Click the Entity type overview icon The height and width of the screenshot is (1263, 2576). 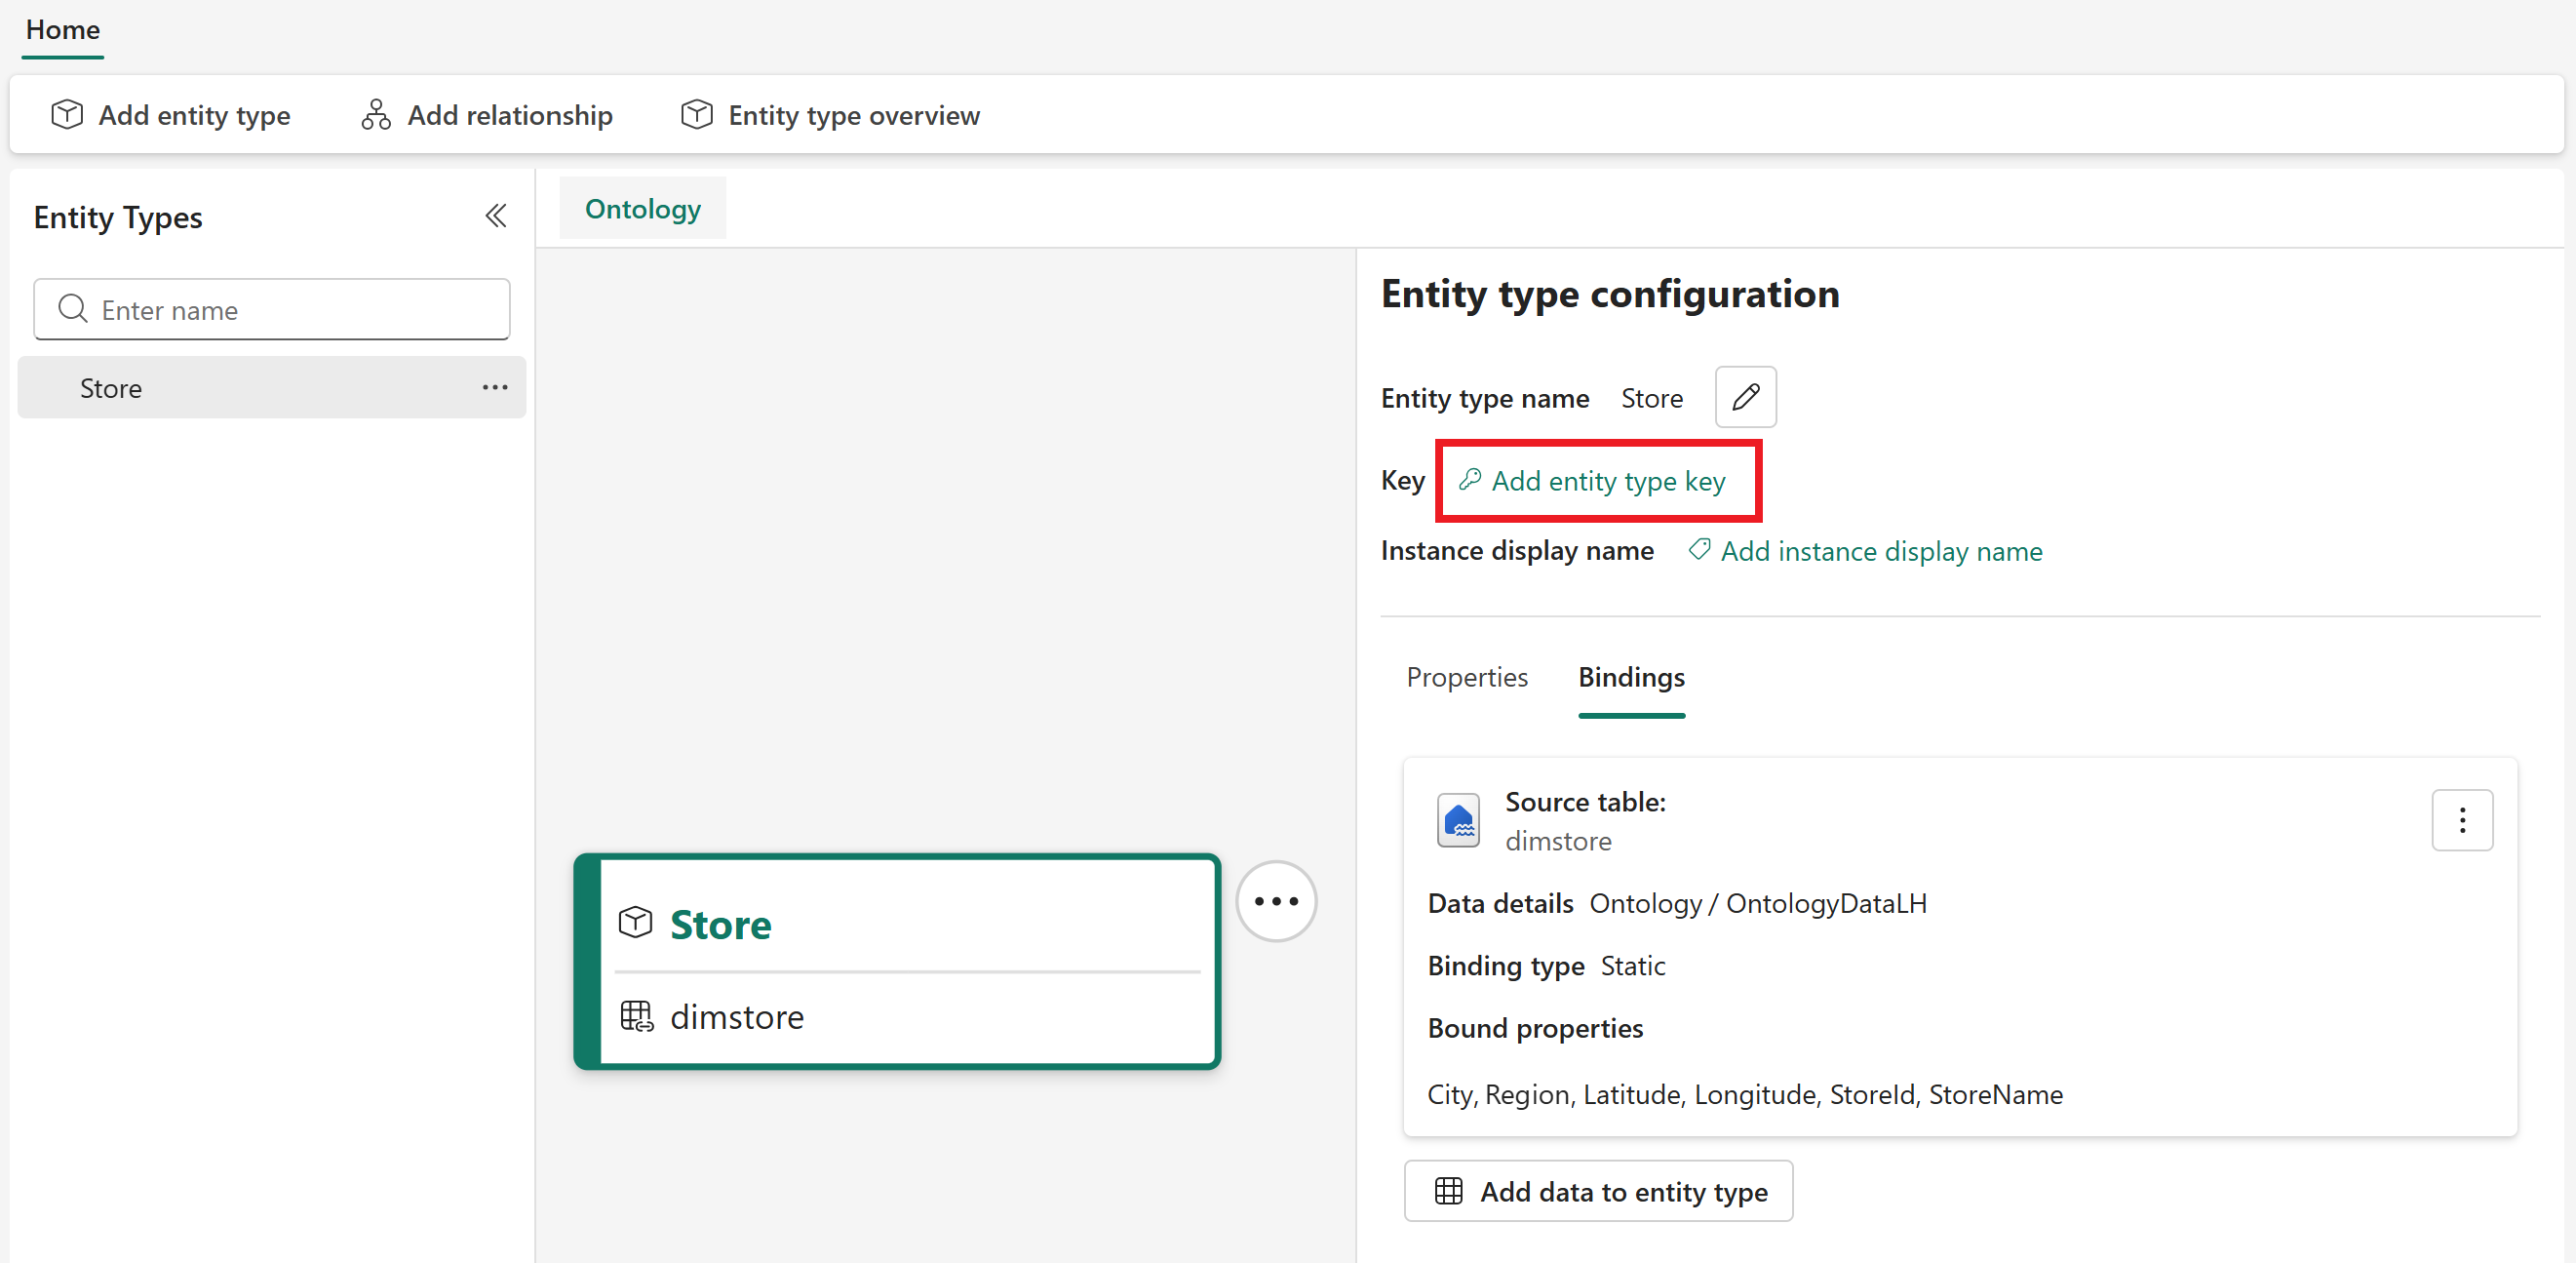coord(696,114)
